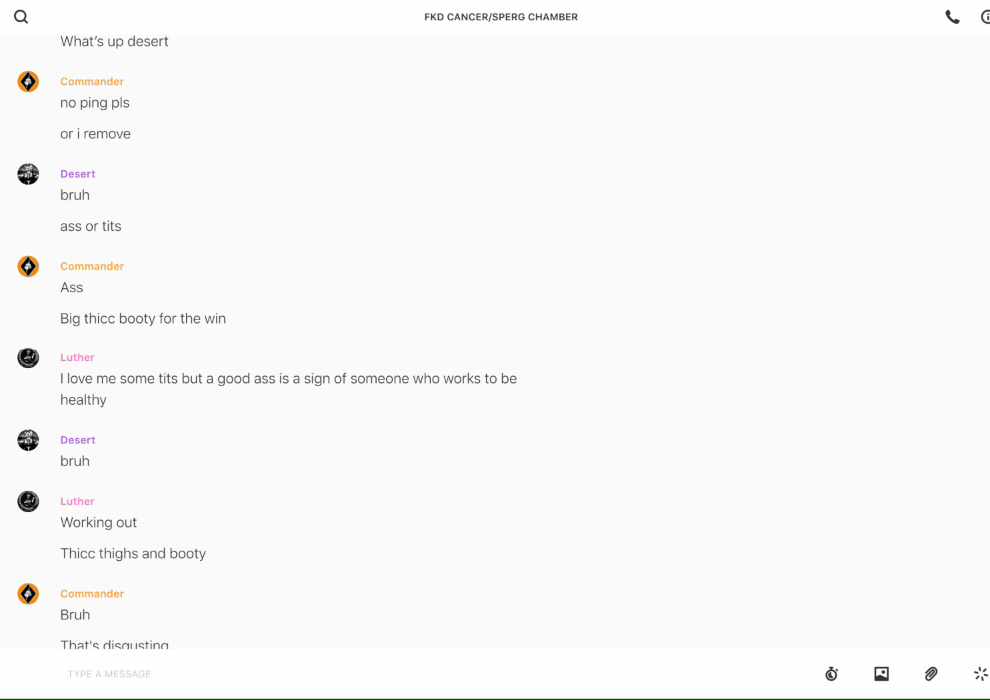Open the burst icon beside the paperclip
This screenshot has height=700, width=990.
[981, 674]
